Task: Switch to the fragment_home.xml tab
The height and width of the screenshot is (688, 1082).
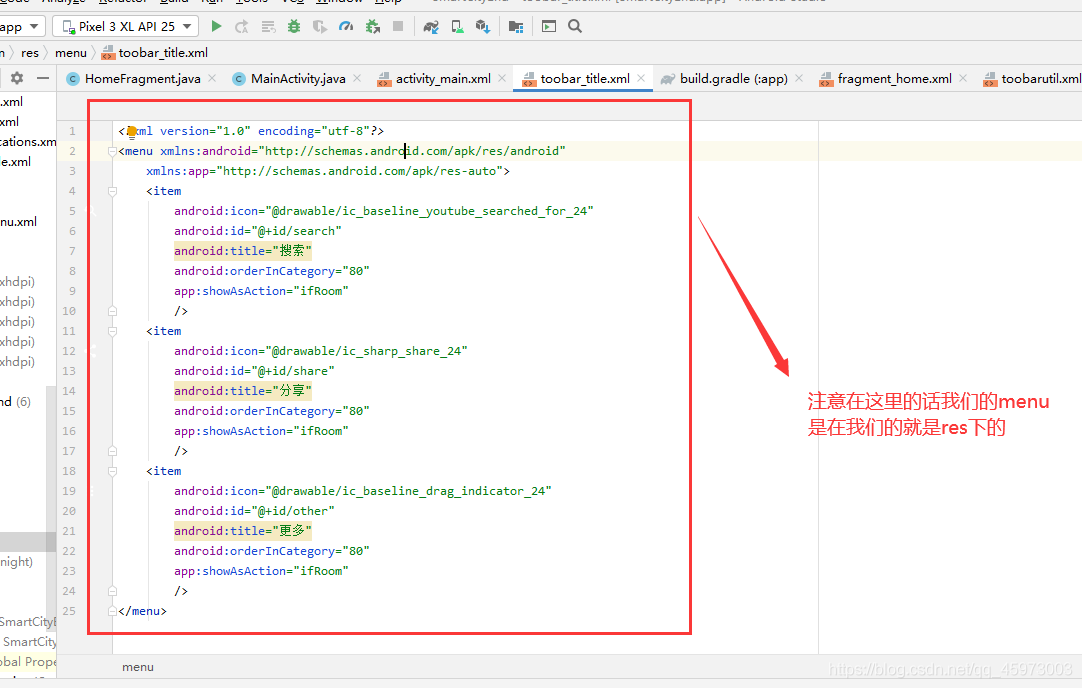Action: coord(894,79)
